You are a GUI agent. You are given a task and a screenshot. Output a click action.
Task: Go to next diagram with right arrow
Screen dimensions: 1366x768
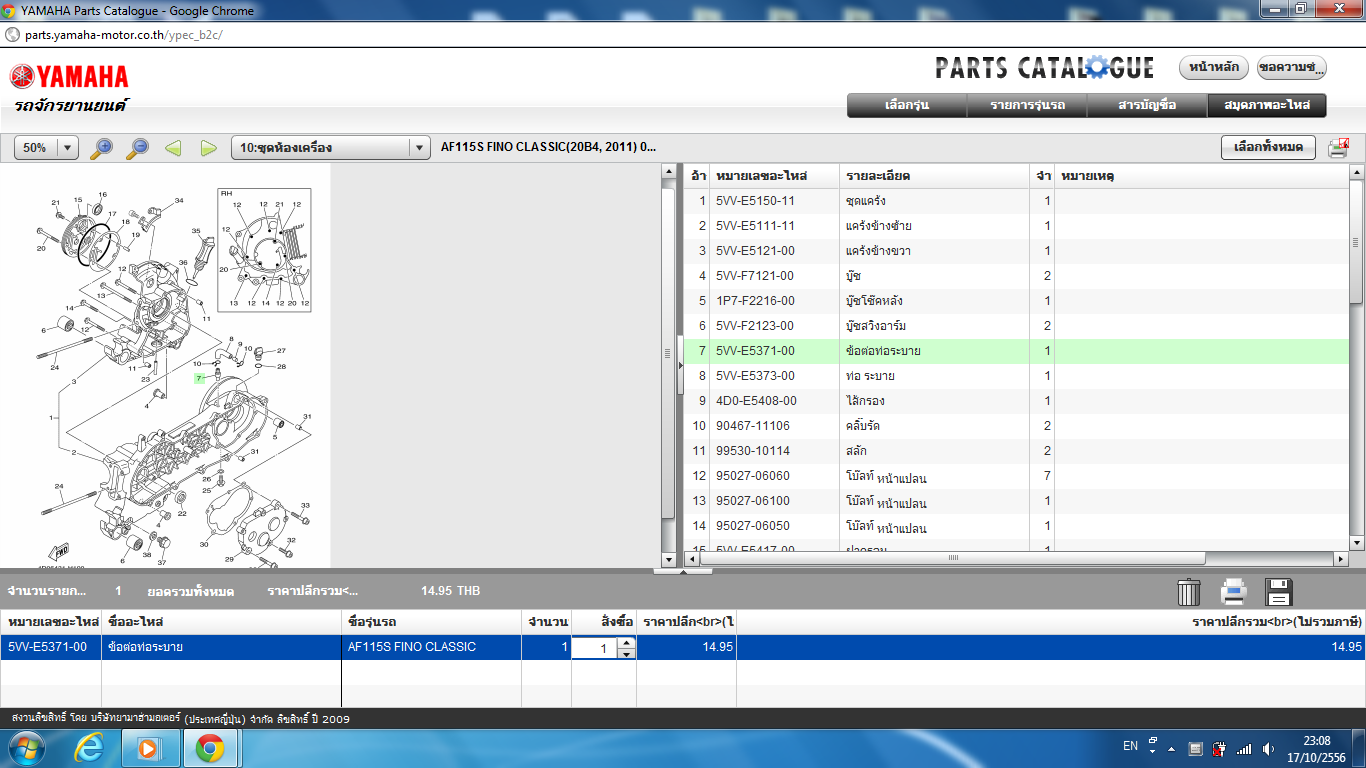[x=209, y=148]
